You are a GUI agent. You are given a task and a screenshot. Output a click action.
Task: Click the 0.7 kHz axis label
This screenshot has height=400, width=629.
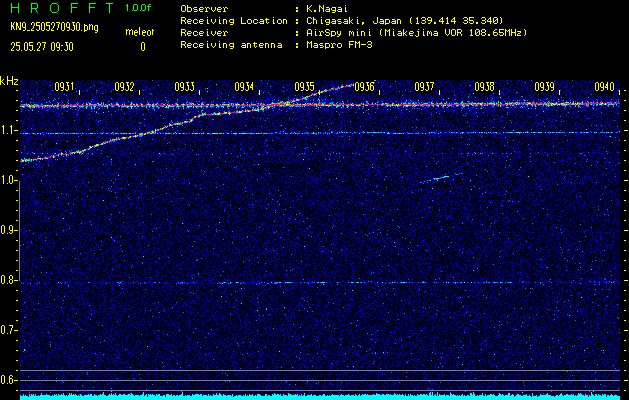point(9,330)
